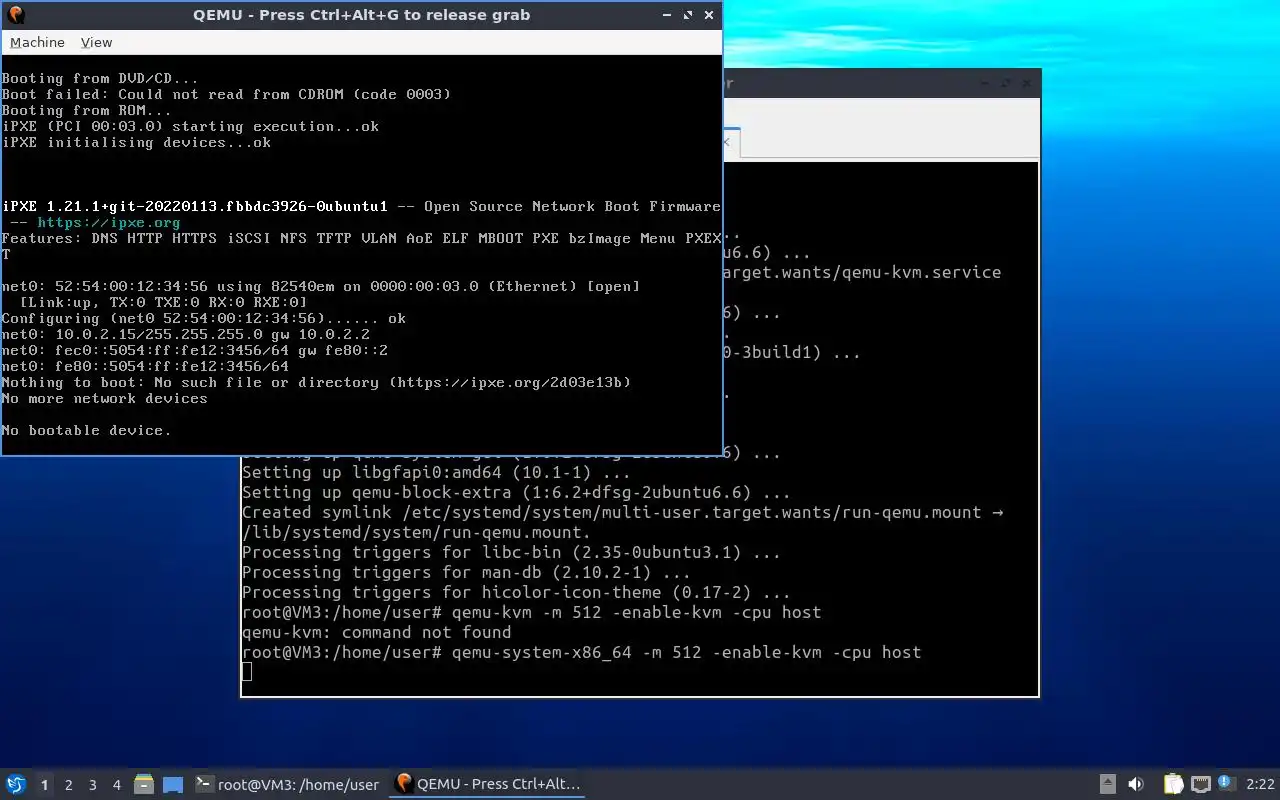This screenshot has width=1280, height=800.
Task: Click the show desktop icon in the taskbar
Action: [173, 785]
